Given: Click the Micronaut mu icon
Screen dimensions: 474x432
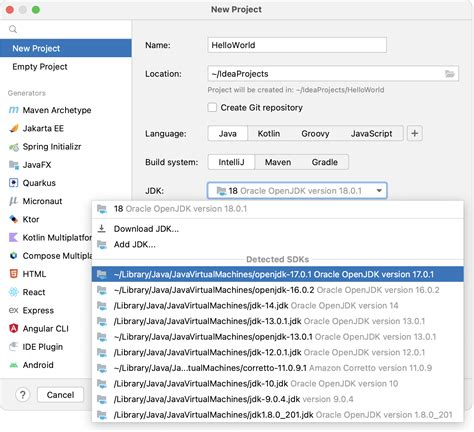Looking at the screenshot, I should [13, 201].
